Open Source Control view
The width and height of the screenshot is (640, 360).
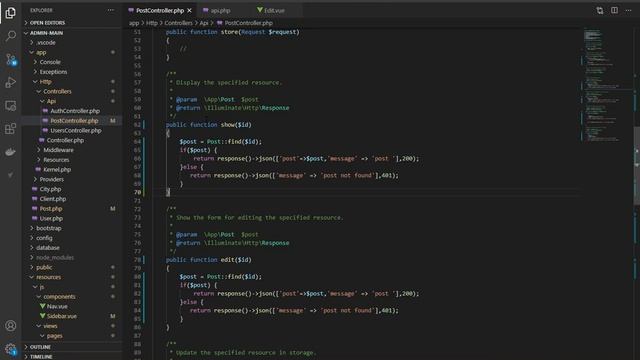click(x=11, y=60)
